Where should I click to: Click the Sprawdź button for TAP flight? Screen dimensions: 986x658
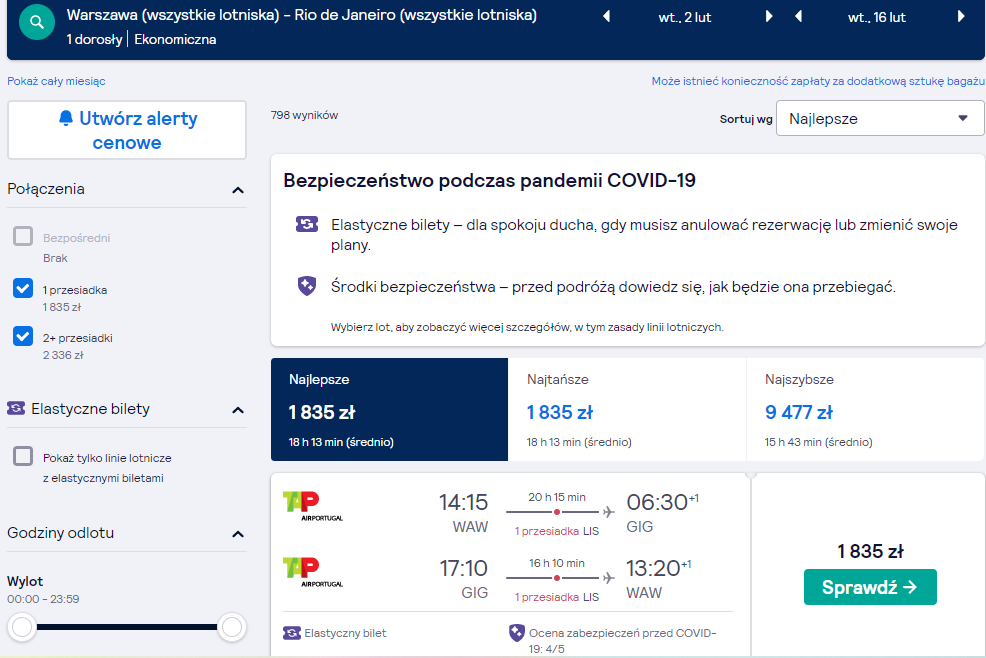tap(870, 587)
